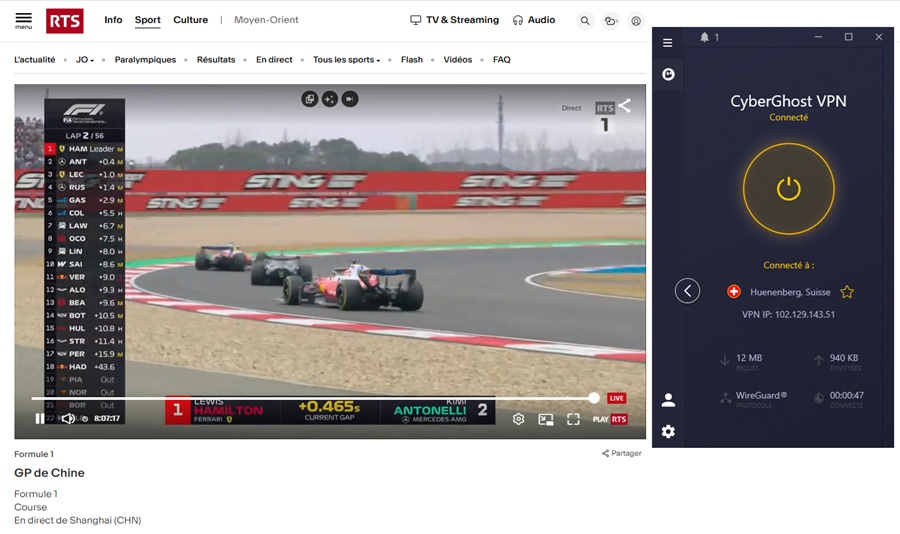Click the middle round icon atop the video
Screen dimensions: 900x534
(329, 99)
